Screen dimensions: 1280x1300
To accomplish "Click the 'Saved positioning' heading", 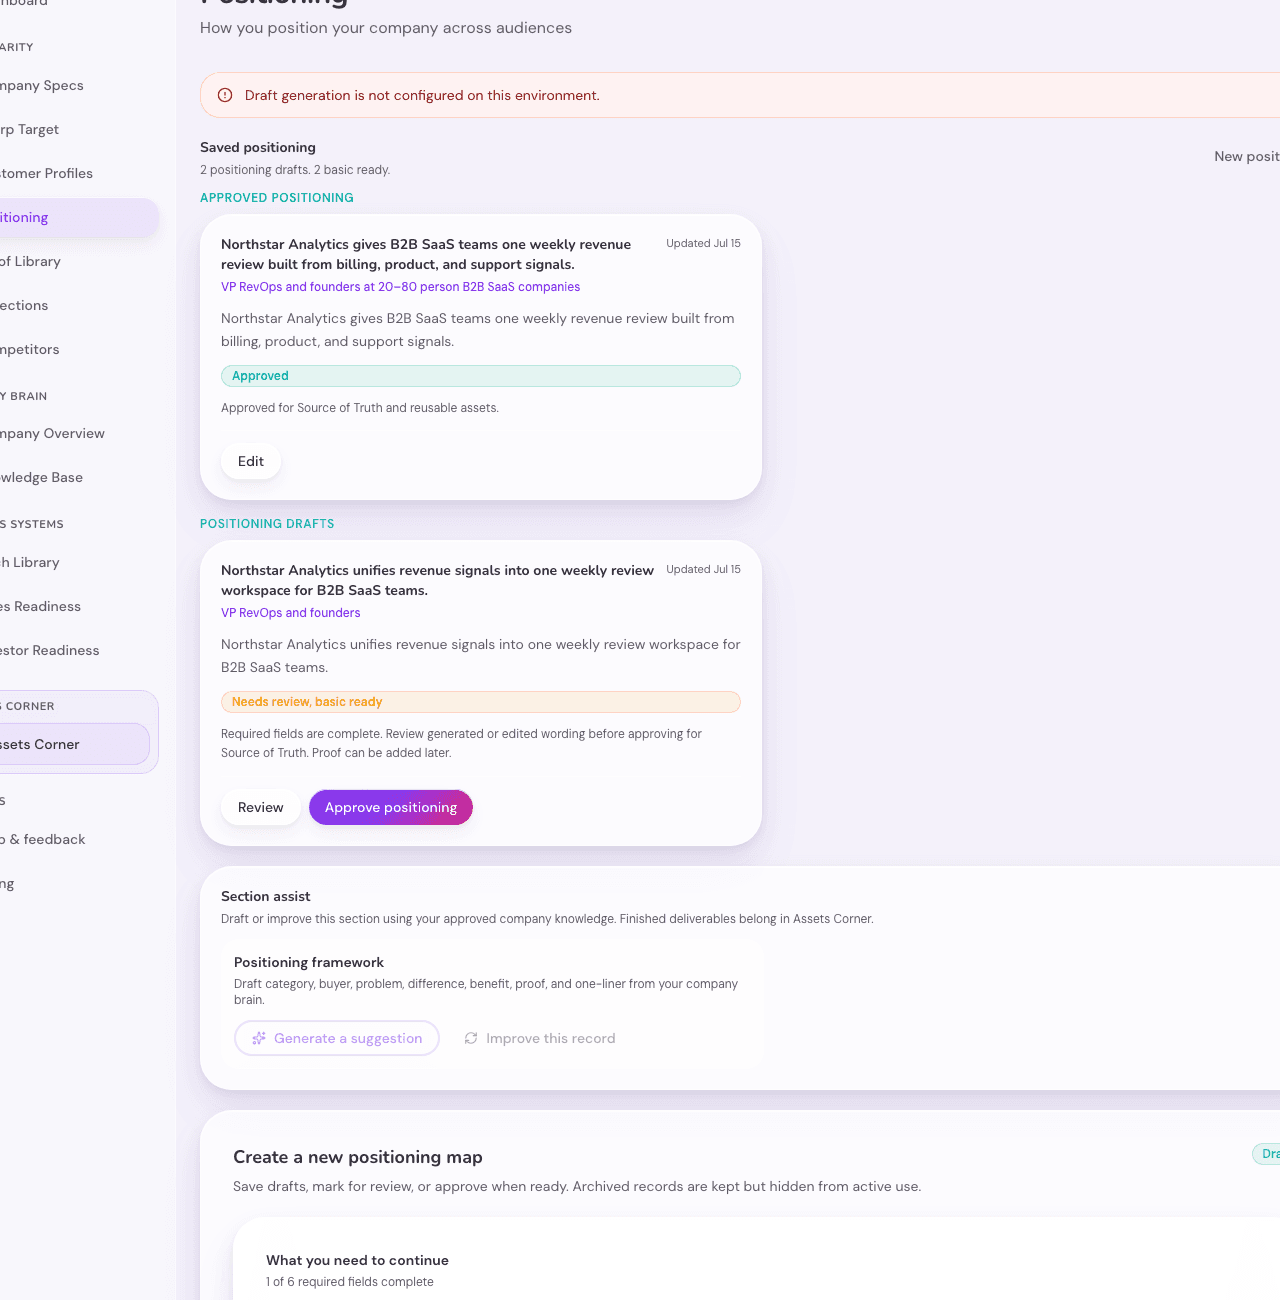I will (258, 147).
